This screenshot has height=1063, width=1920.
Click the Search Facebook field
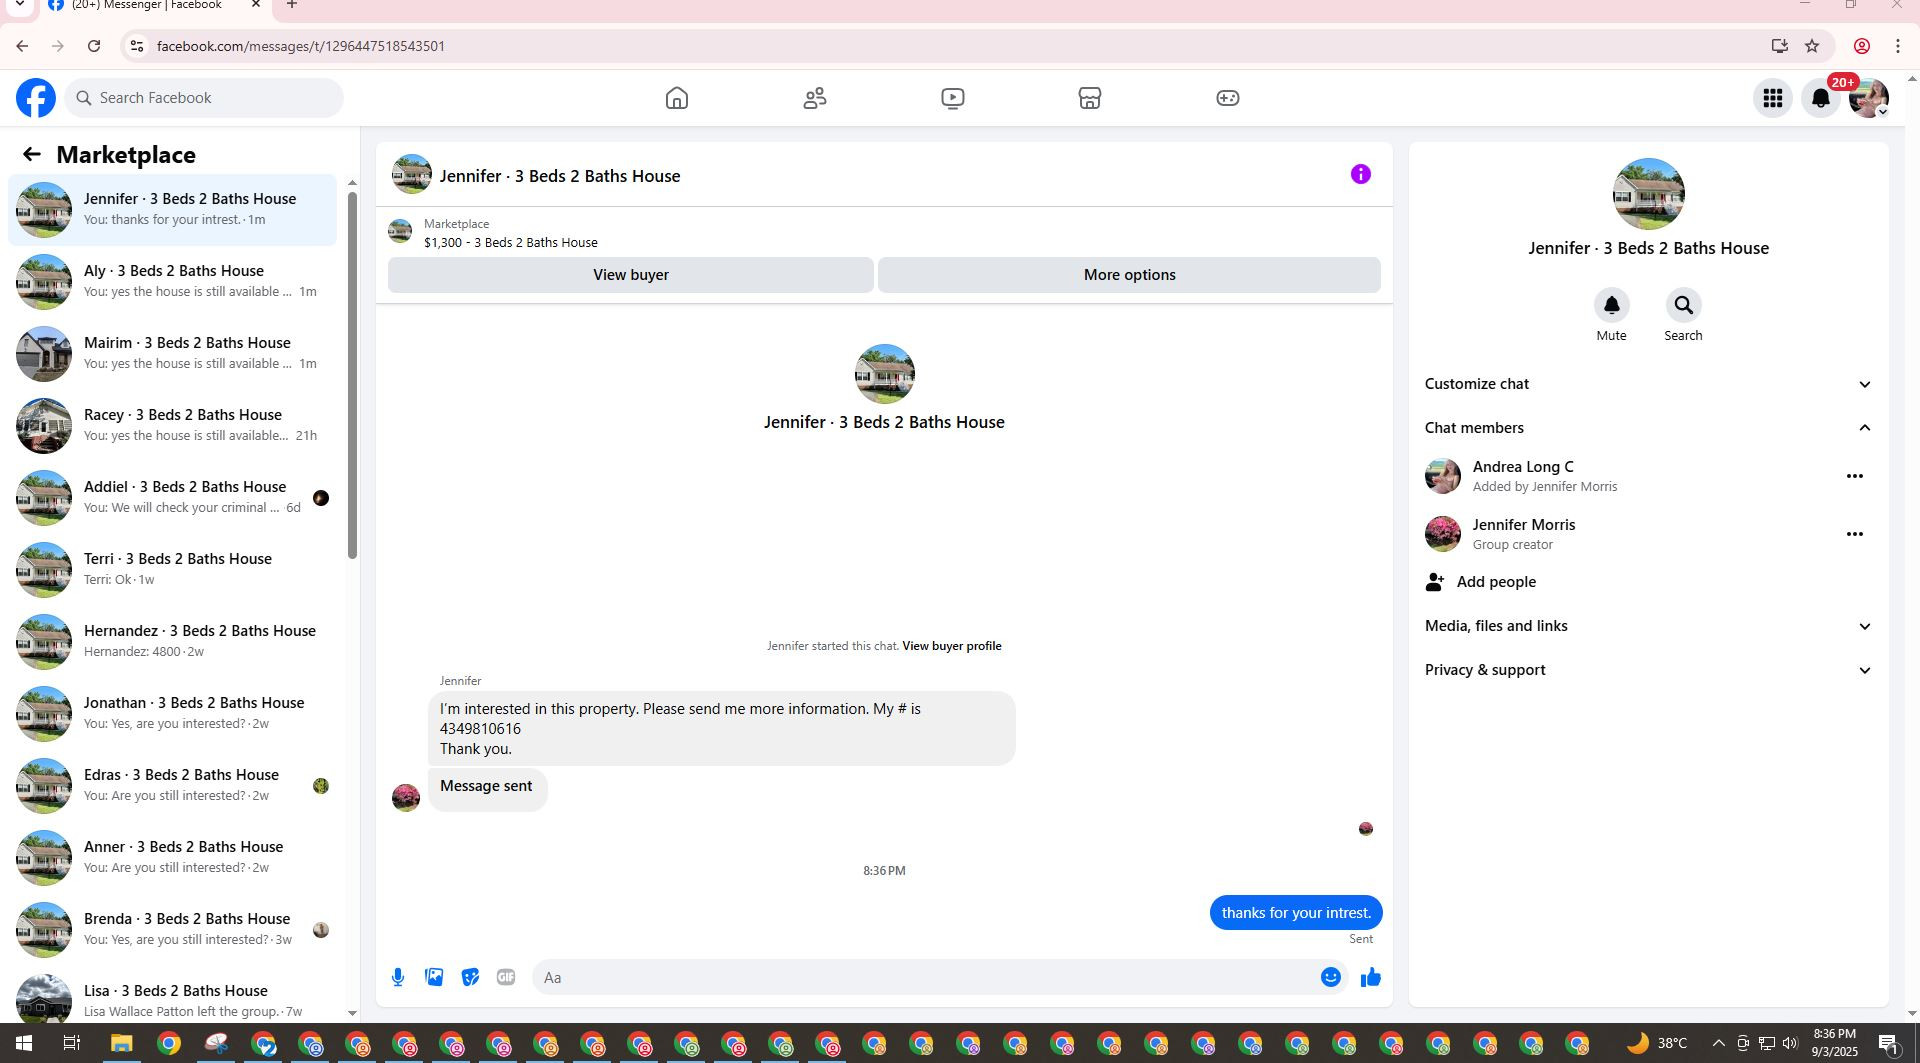click(204, 98)
